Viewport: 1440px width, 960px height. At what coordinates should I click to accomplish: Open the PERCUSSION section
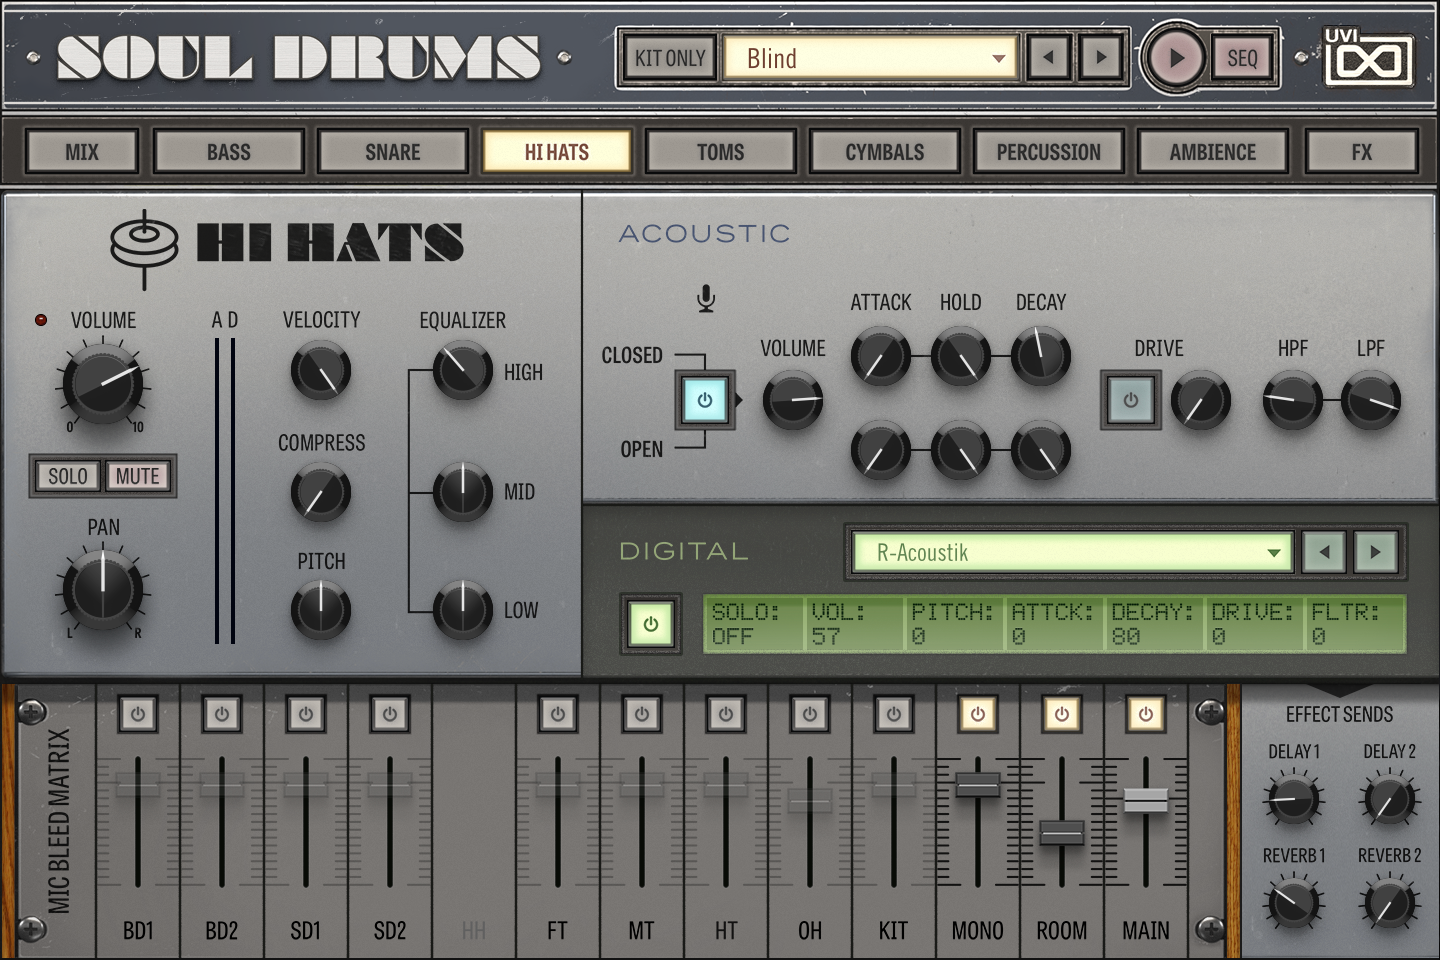(x=1048, y=151)
